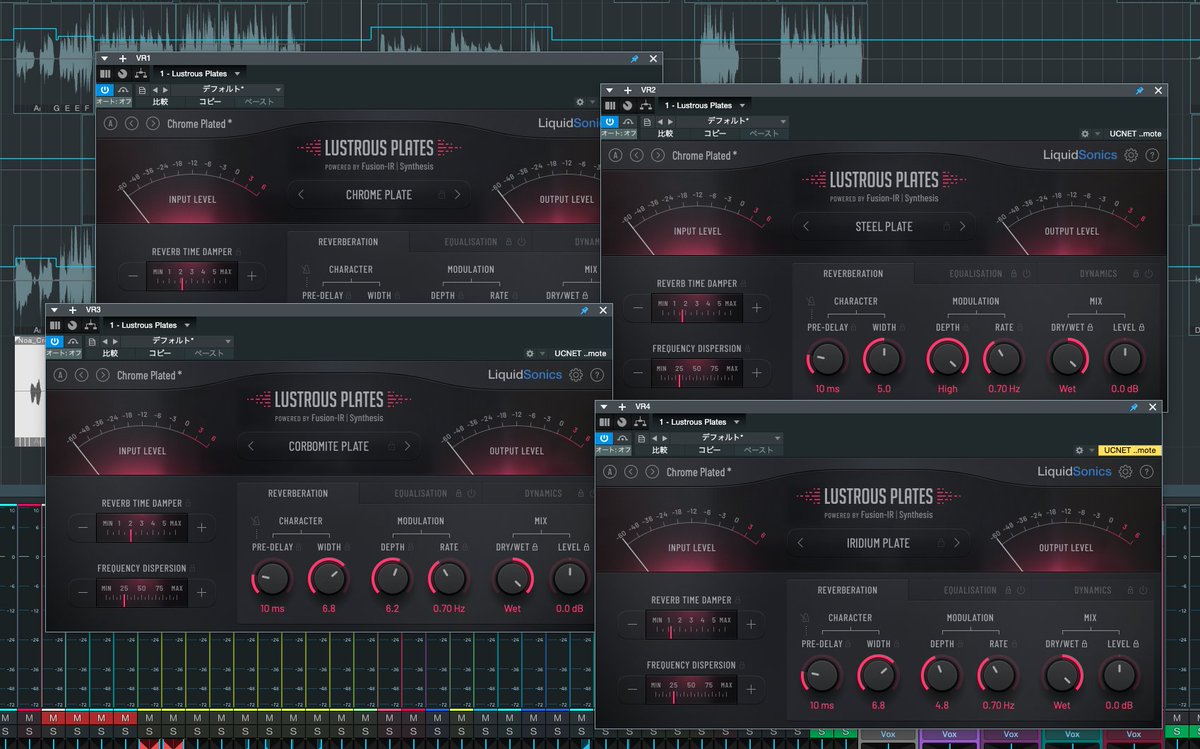
Task: Open '1 - Lustrous Plates' dropdown in VR4
Action: (699, 421)
